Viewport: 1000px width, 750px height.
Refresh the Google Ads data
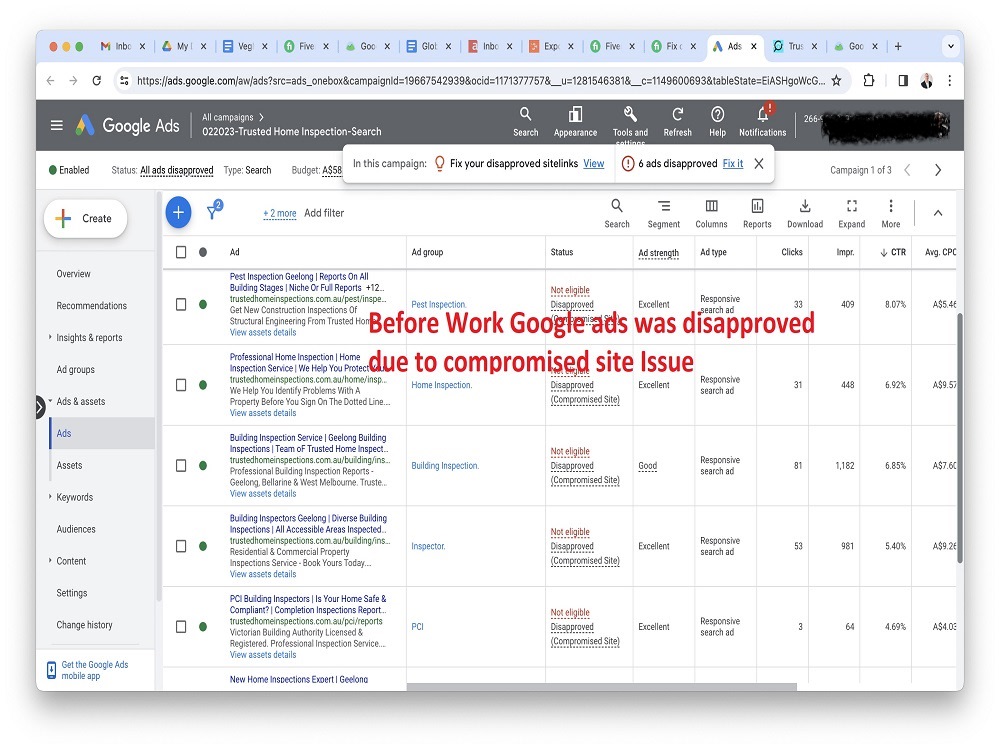(677, 122)
